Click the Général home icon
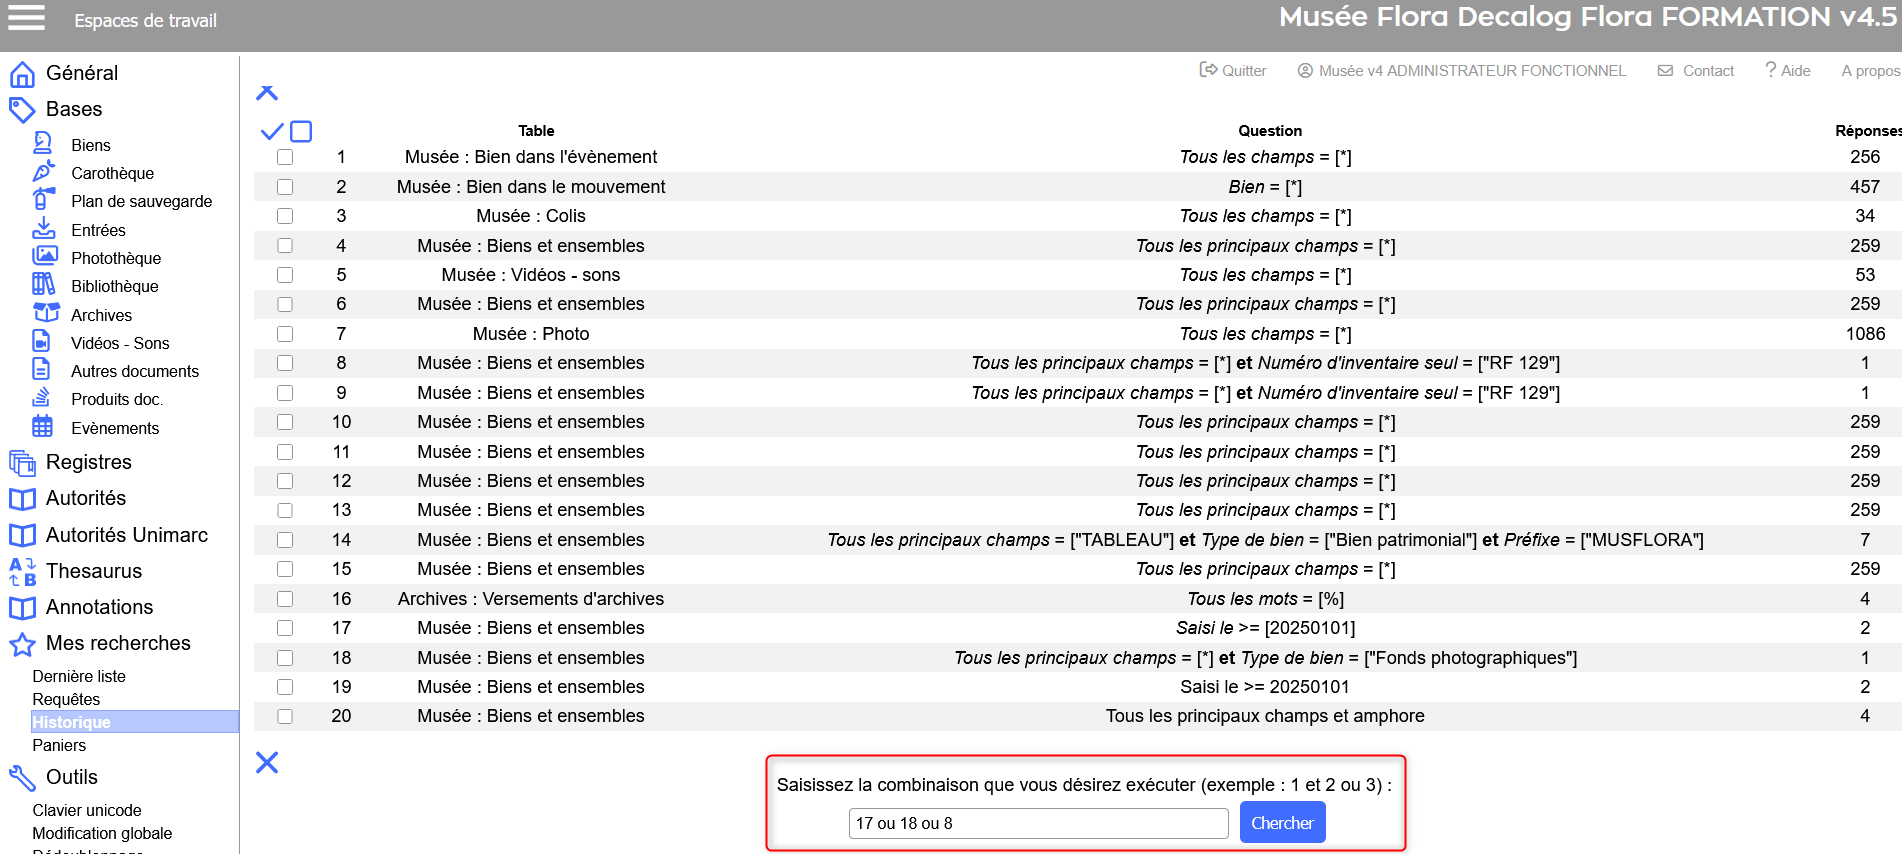This screenshot has width=1902, height=854. pyautogui.click(x=22, y=74)
